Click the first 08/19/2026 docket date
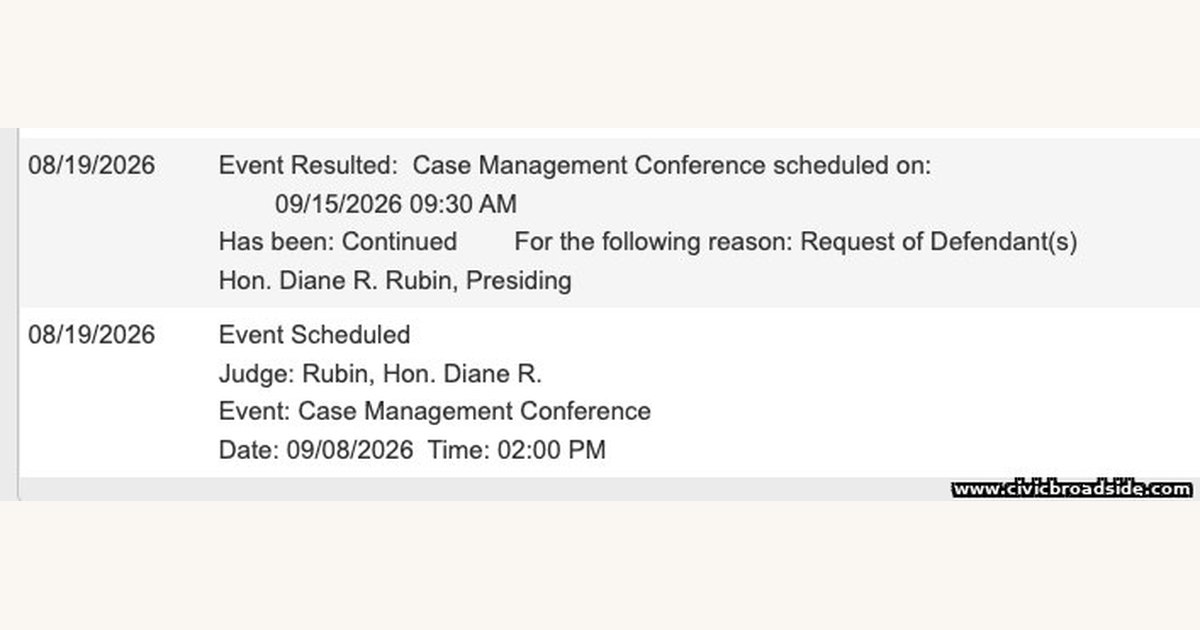This screenshot has width=1200, height=630. (92, 165)
